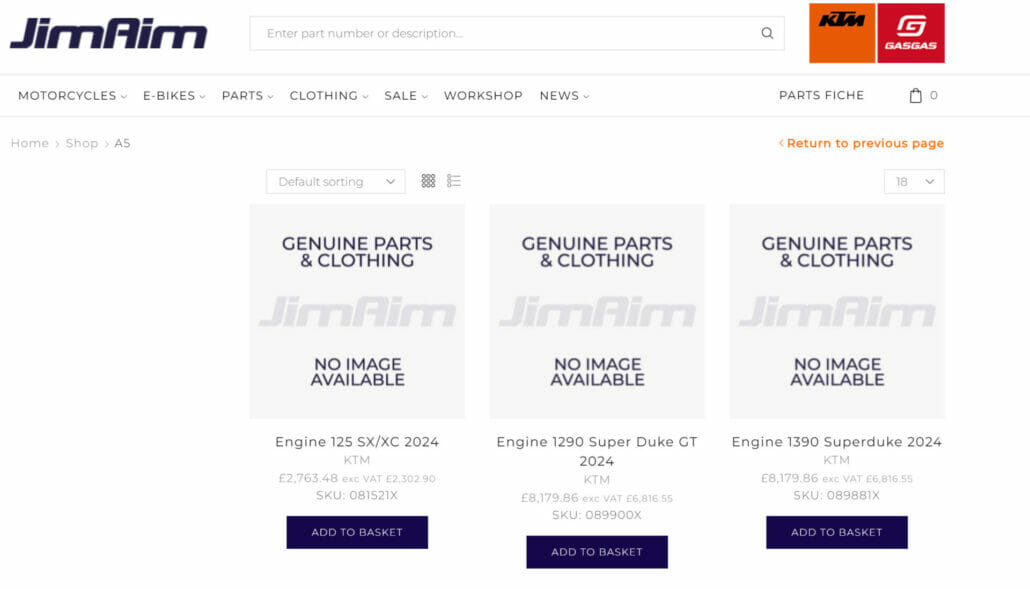Viewport: 1030px width, 589px height.
Task: Click the search magnifier icon
Action: [767, 33]
